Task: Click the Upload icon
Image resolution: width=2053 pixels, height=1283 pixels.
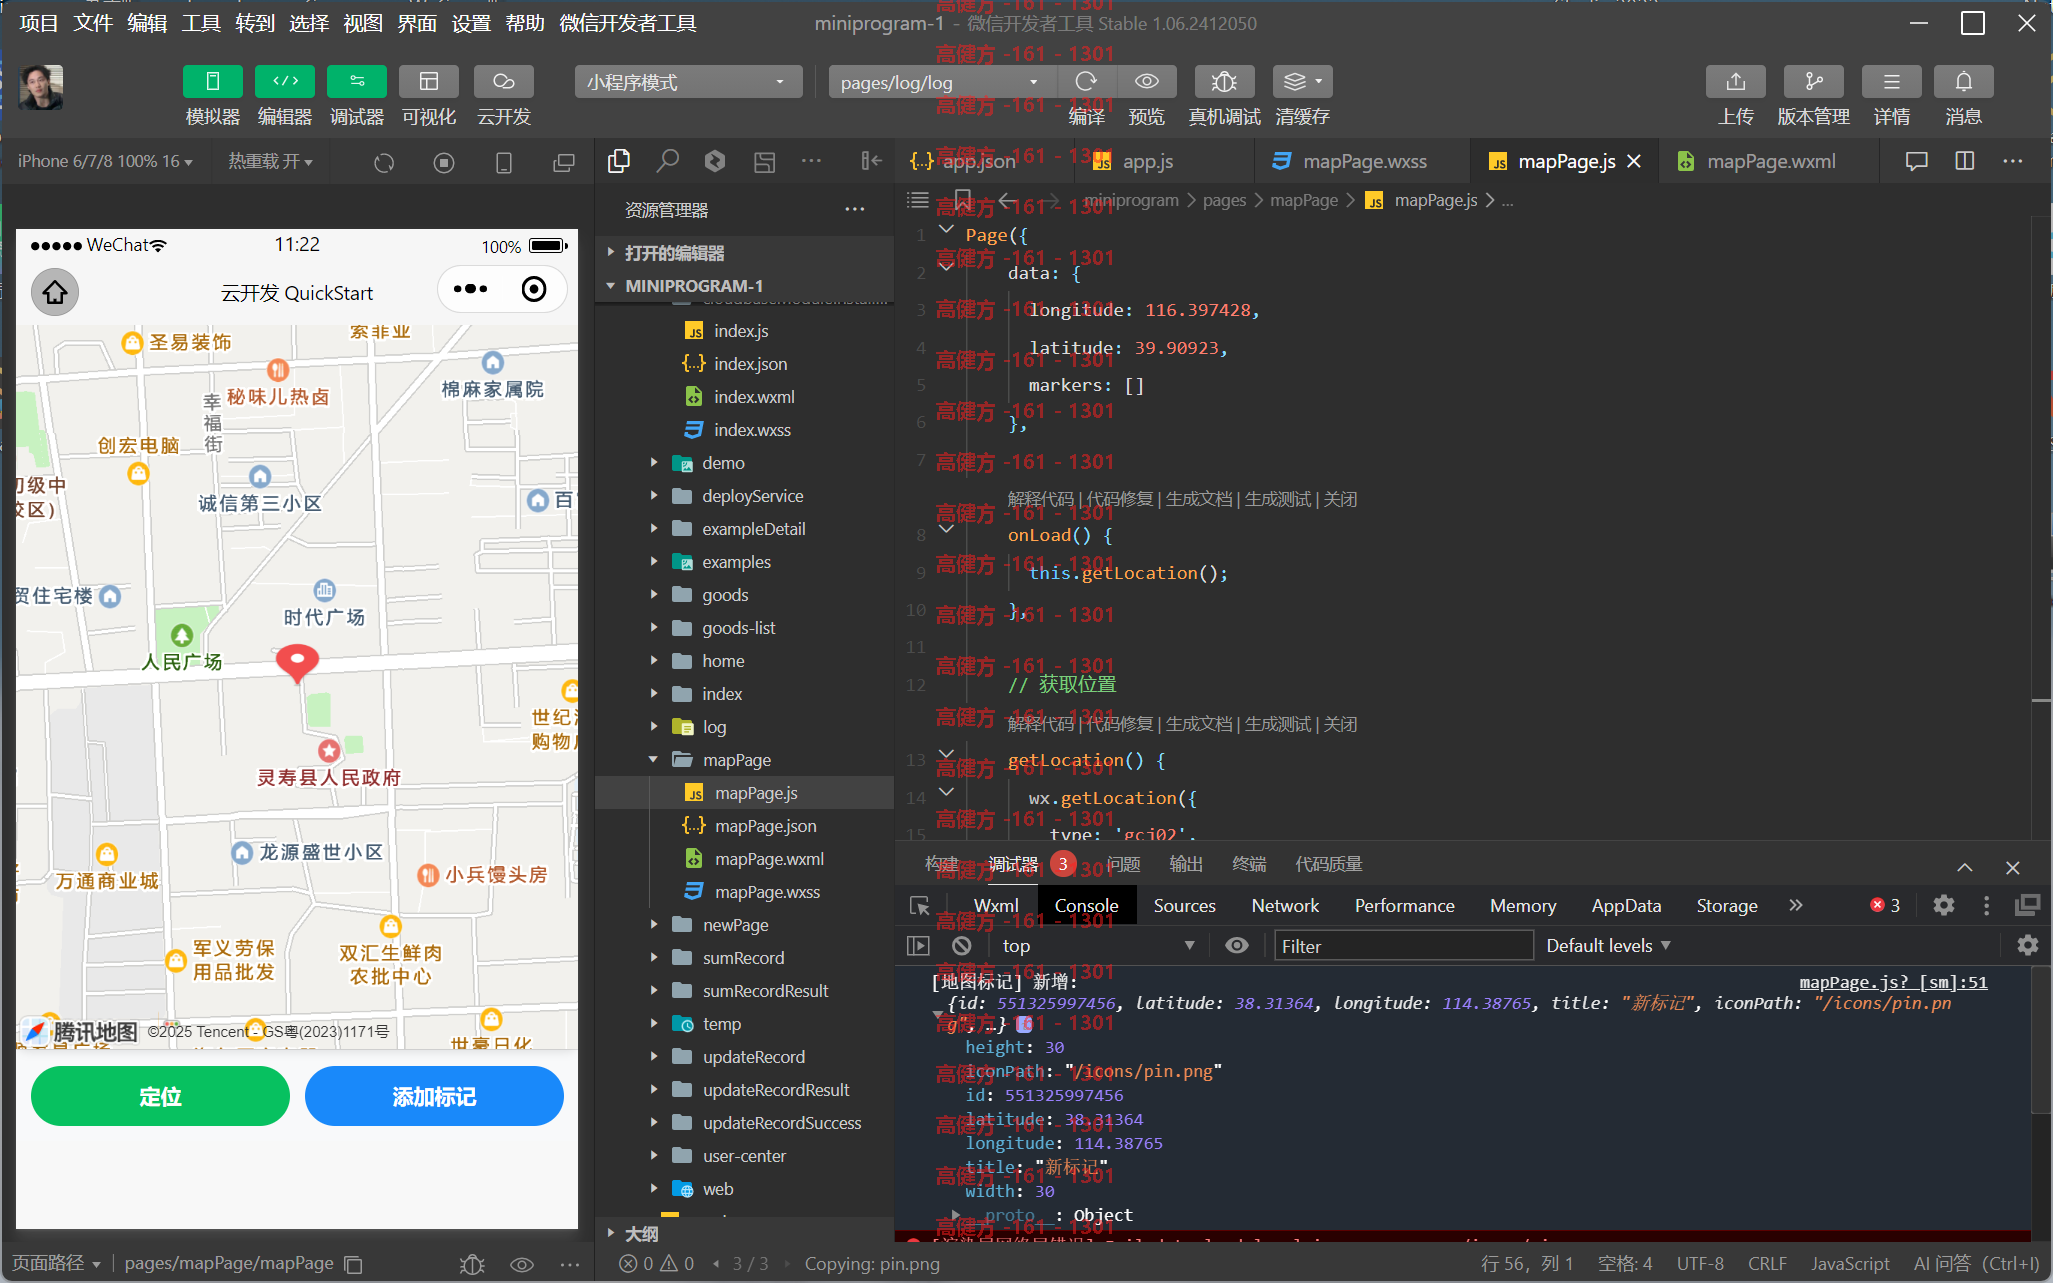Action: [1735, 81]
